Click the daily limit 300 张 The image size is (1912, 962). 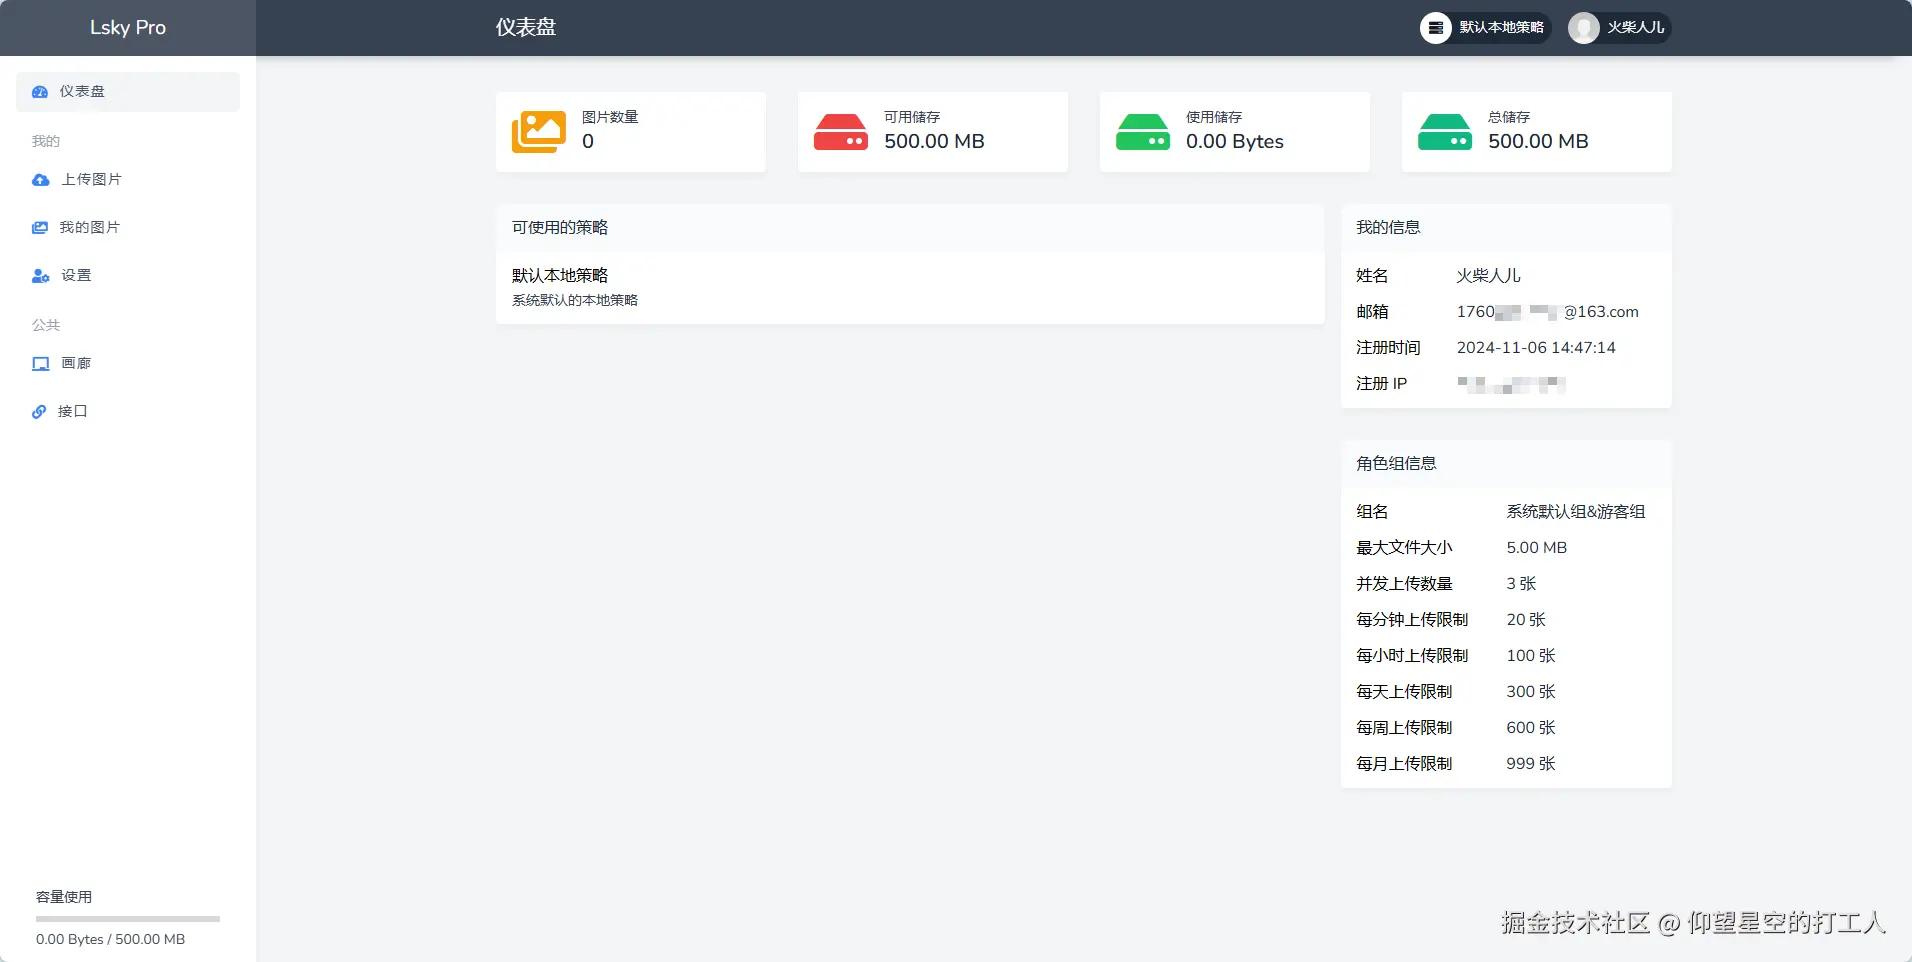(x=1531, y=692)
